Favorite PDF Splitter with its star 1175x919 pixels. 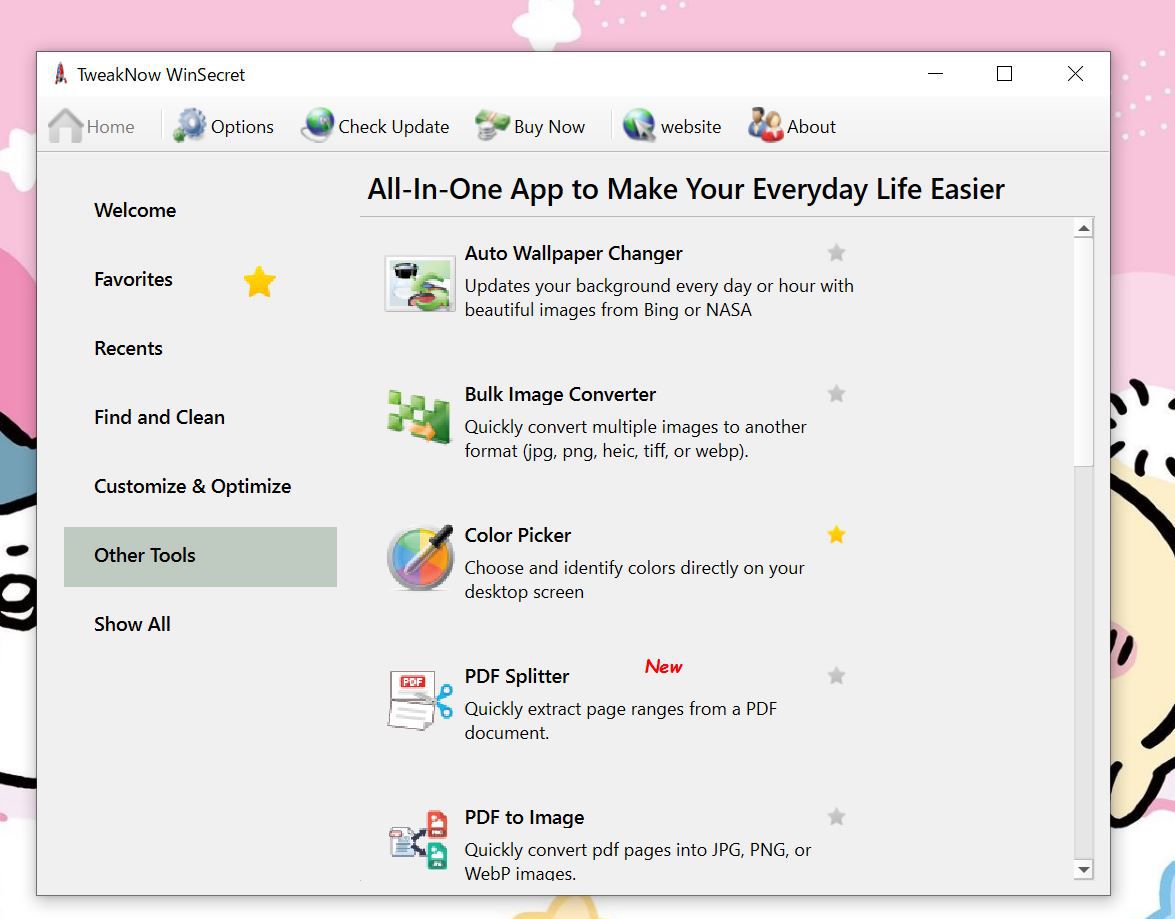(x=836, y=675)
